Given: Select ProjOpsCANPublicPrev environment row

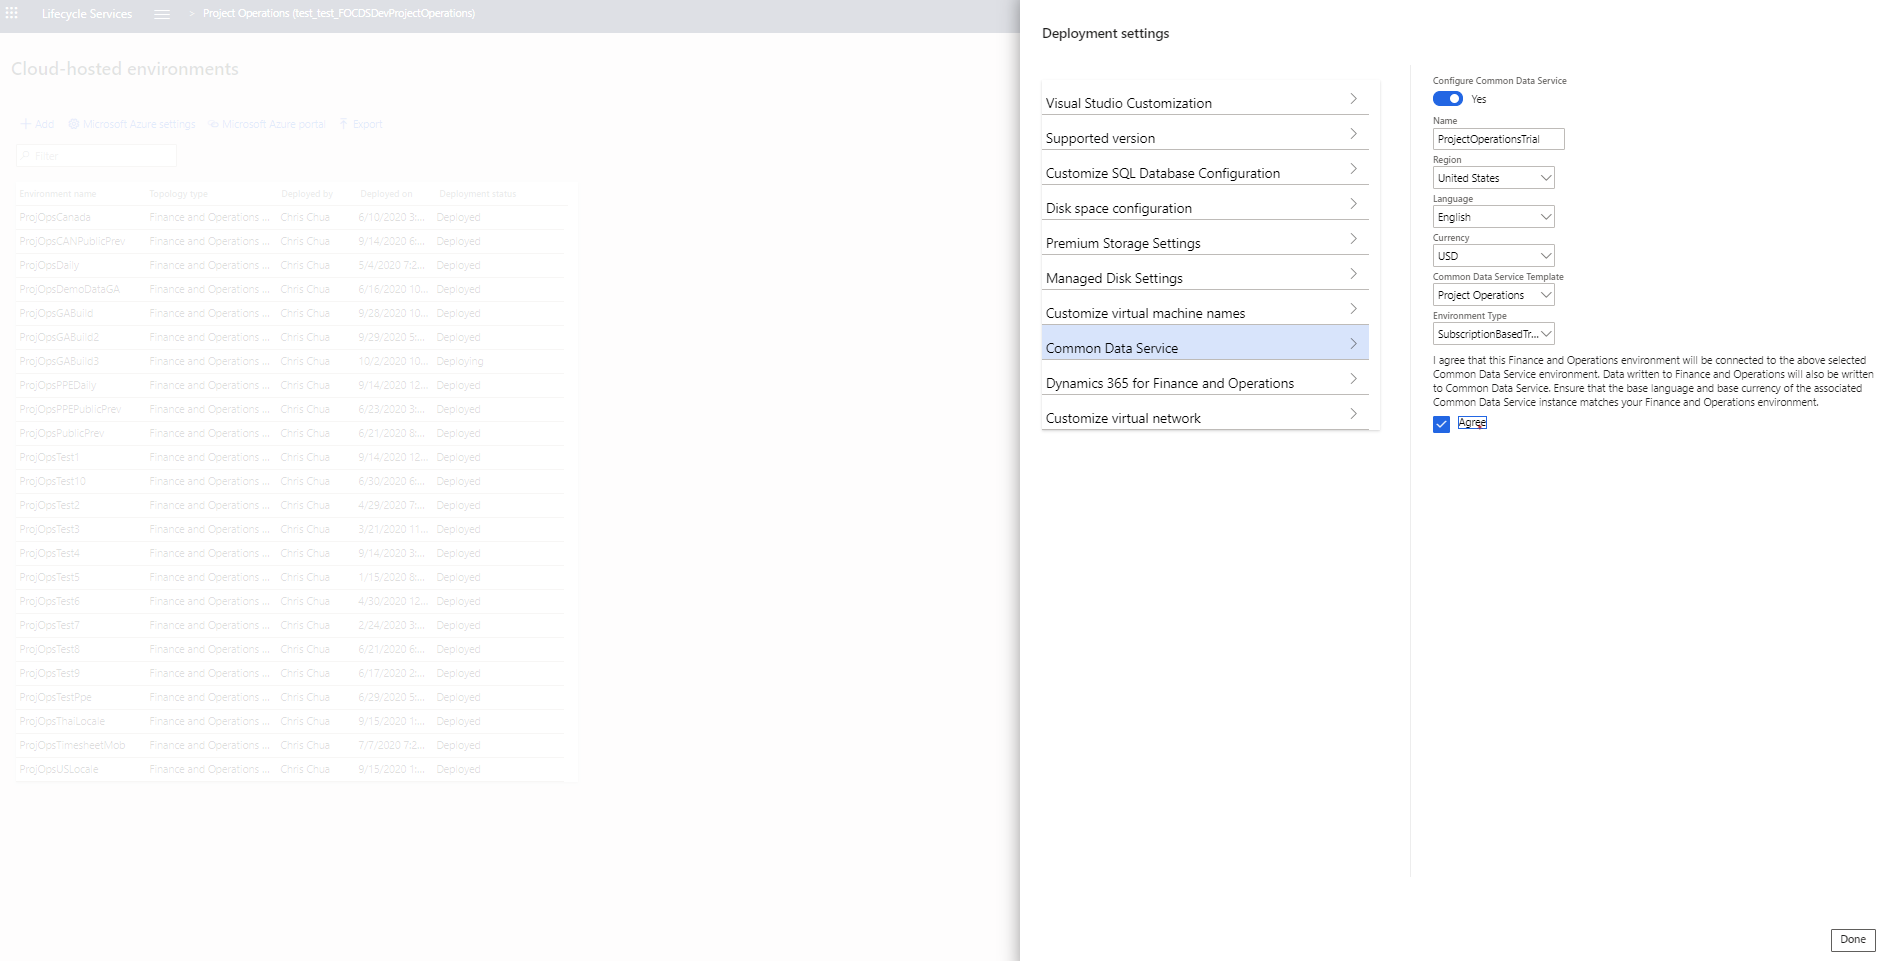Looking at the screenshot, I should click(290, 241).
